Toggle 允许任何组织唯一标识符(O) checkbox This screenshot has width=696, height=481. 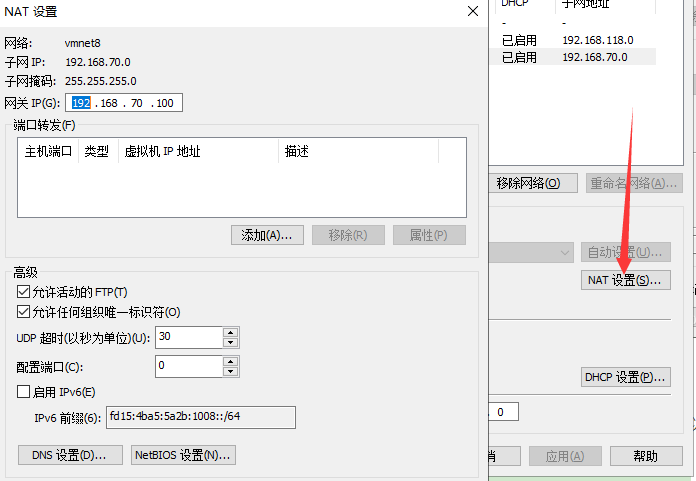[x=23, y=312]
